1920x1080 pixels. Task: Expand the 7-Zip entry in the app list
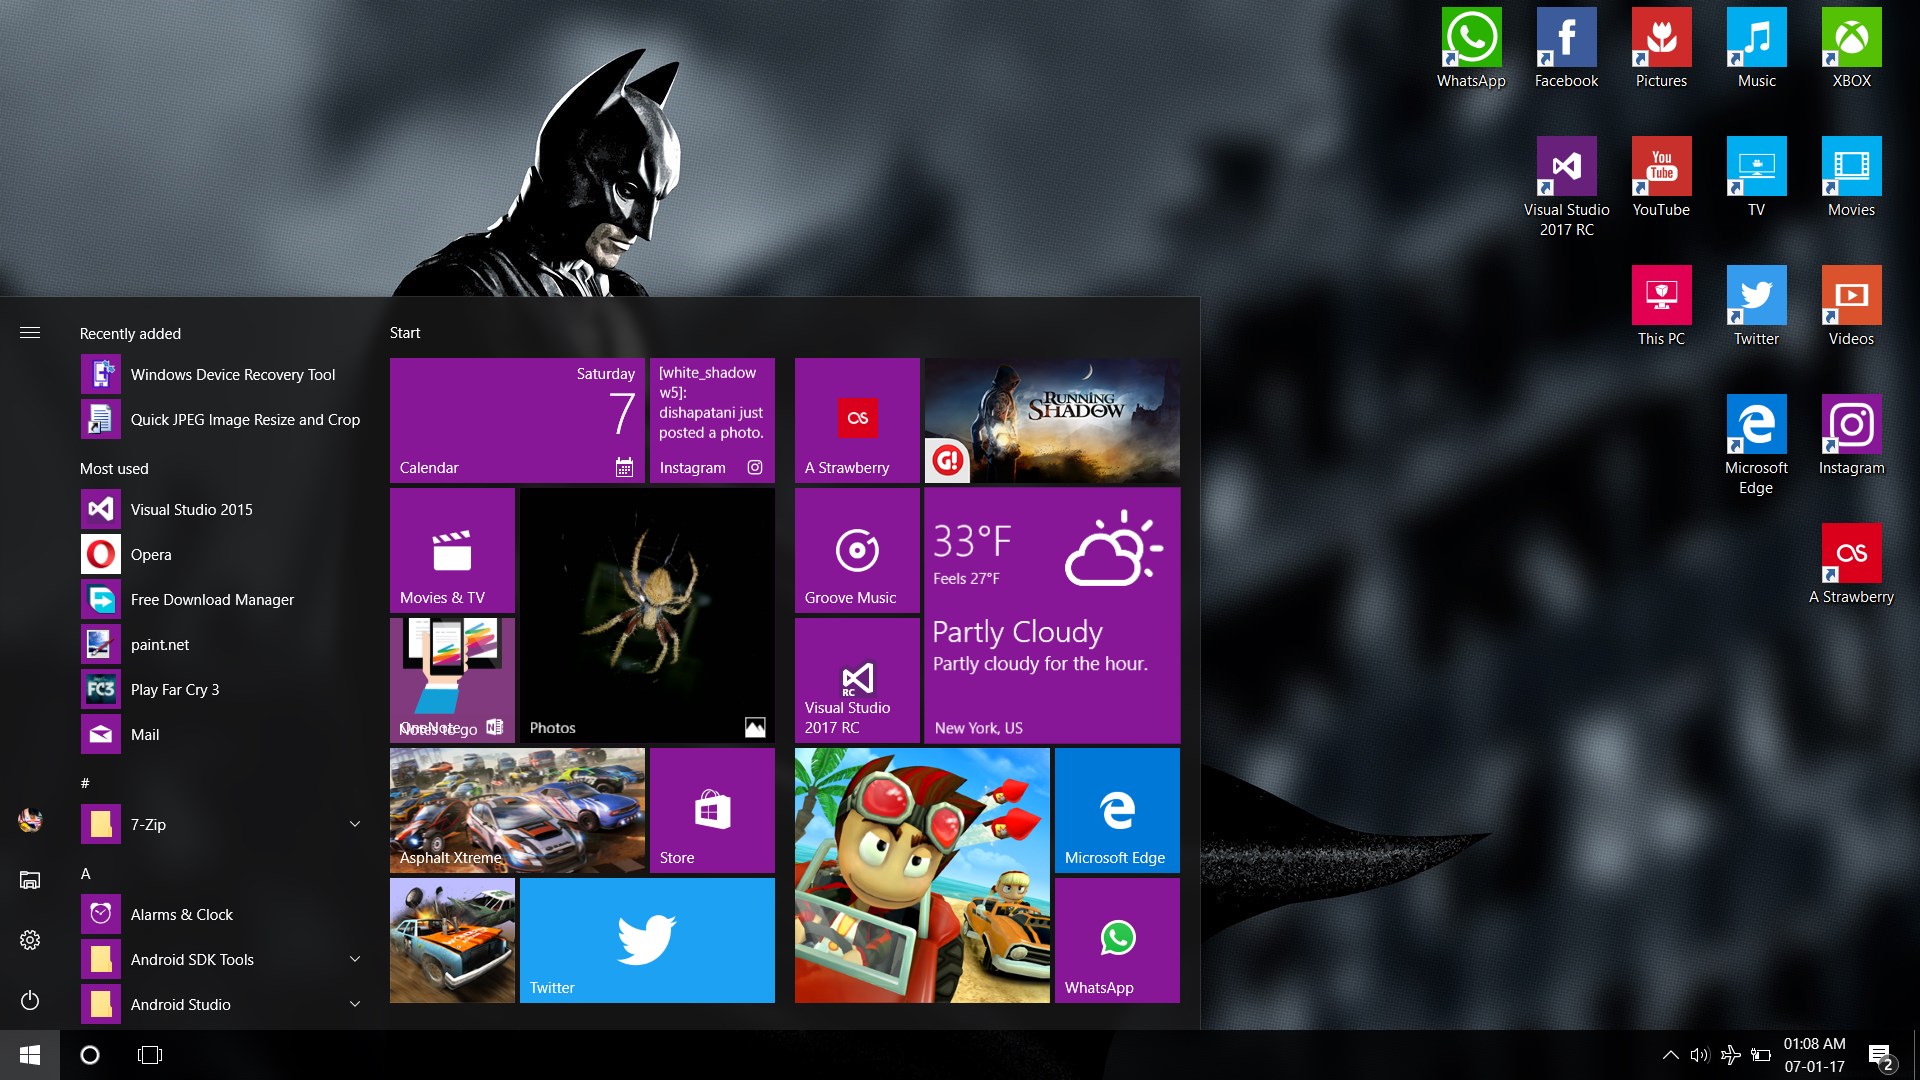tap(355, 823)
